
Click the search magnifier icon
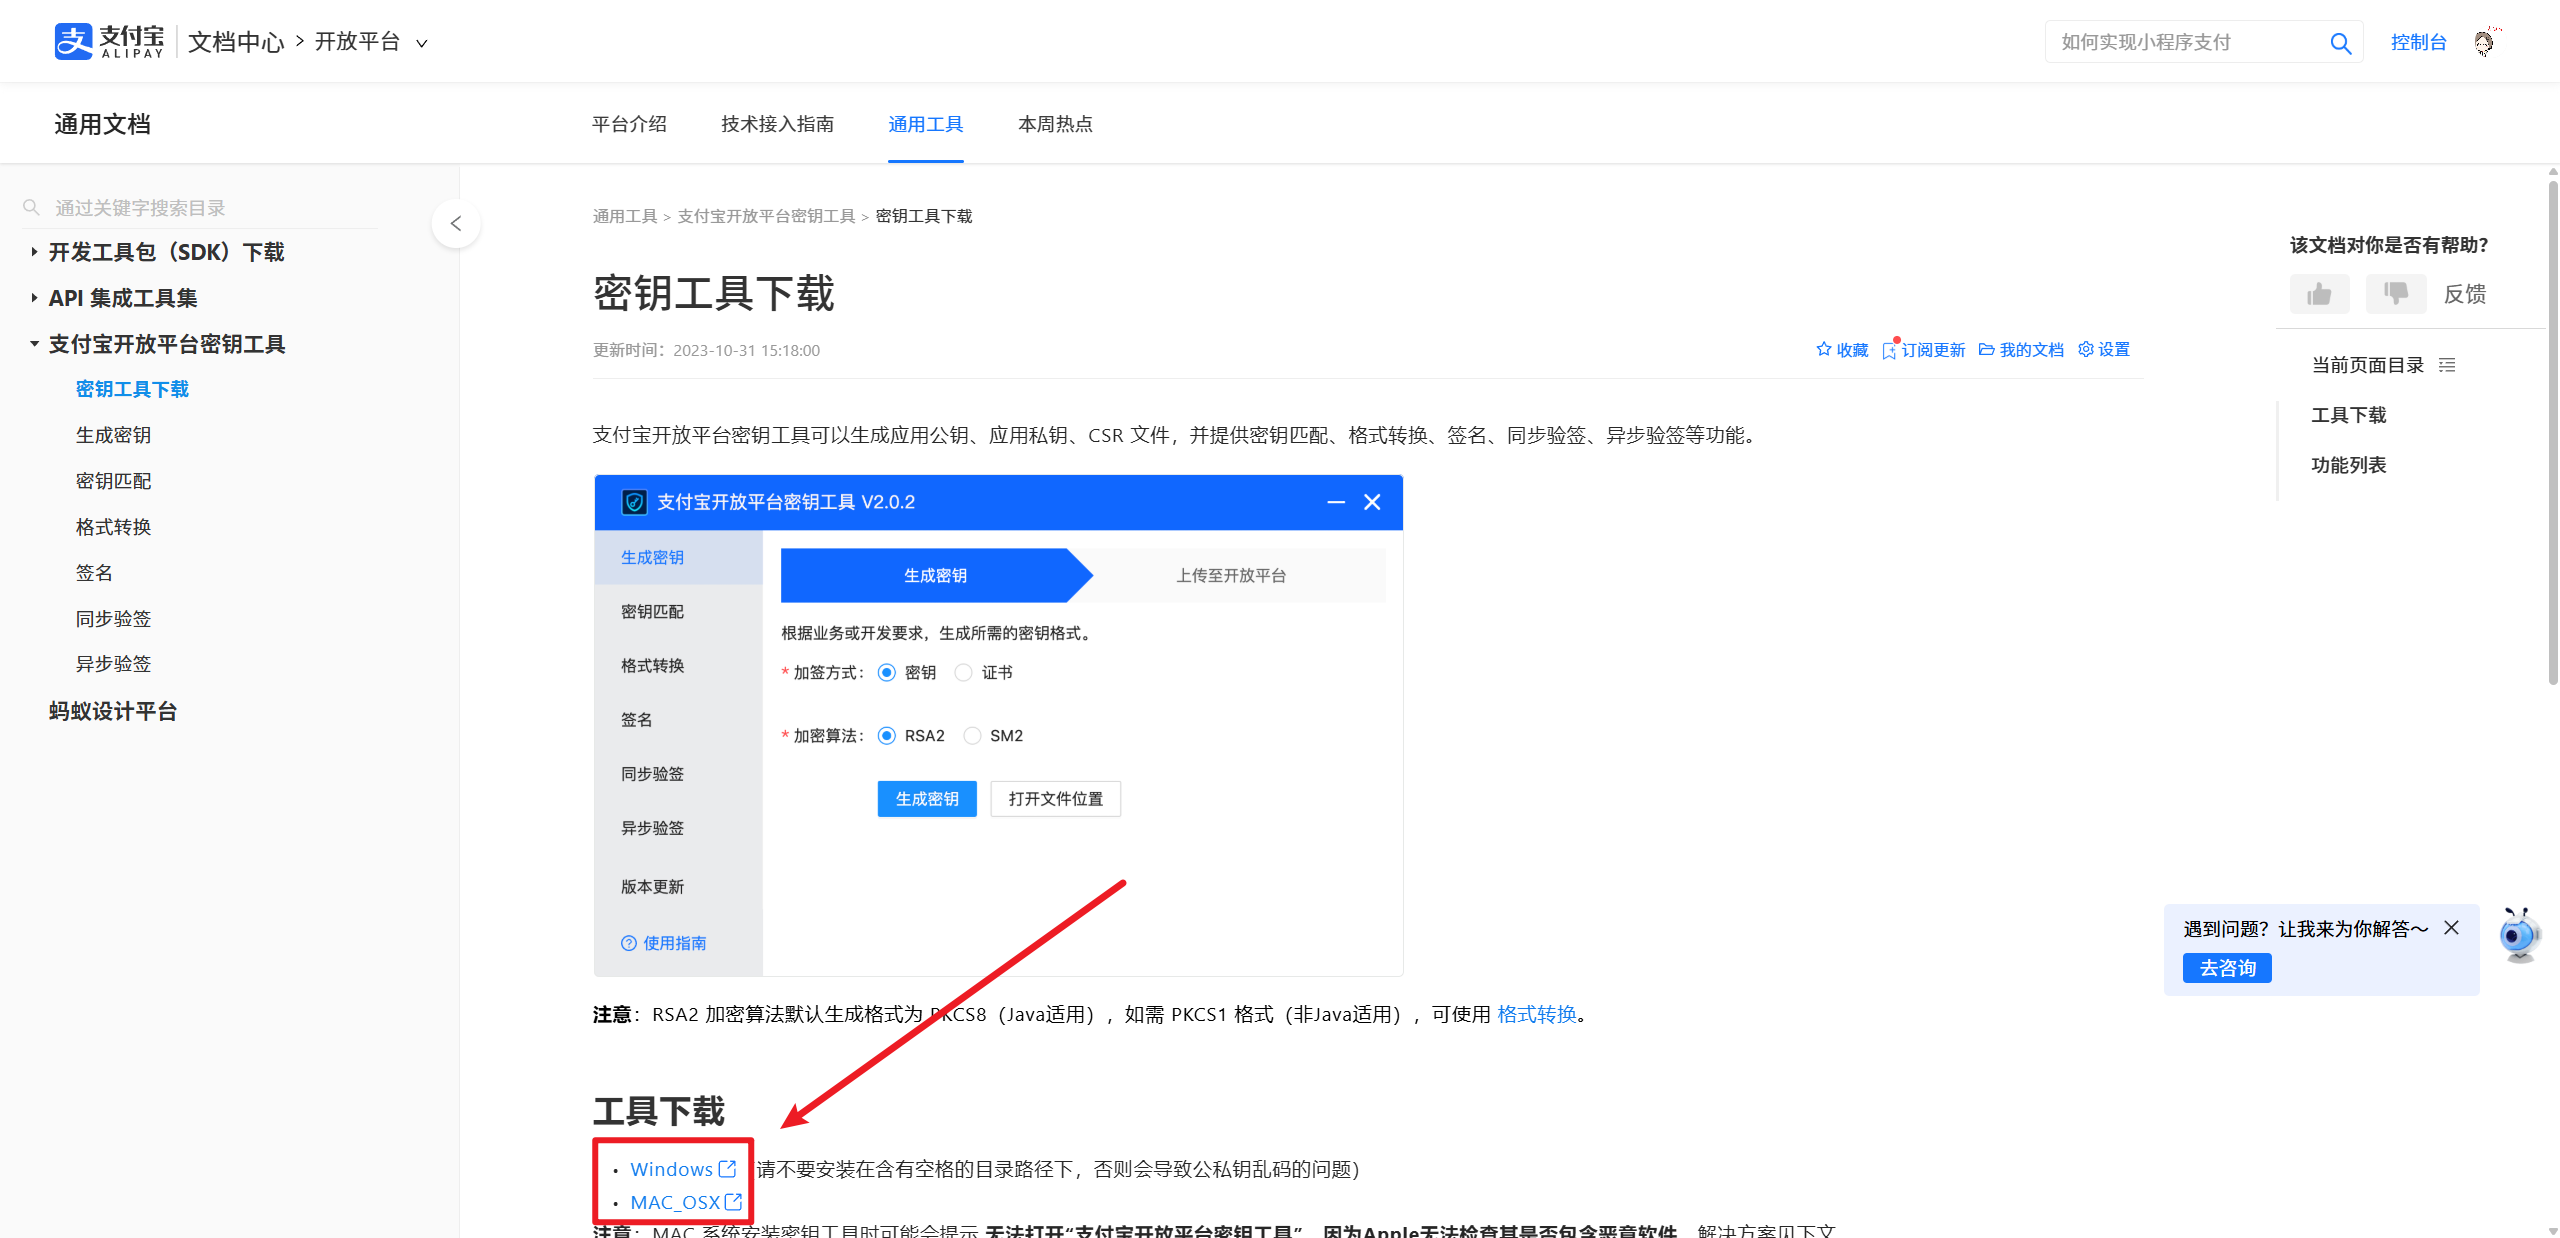coord(2340,41)
